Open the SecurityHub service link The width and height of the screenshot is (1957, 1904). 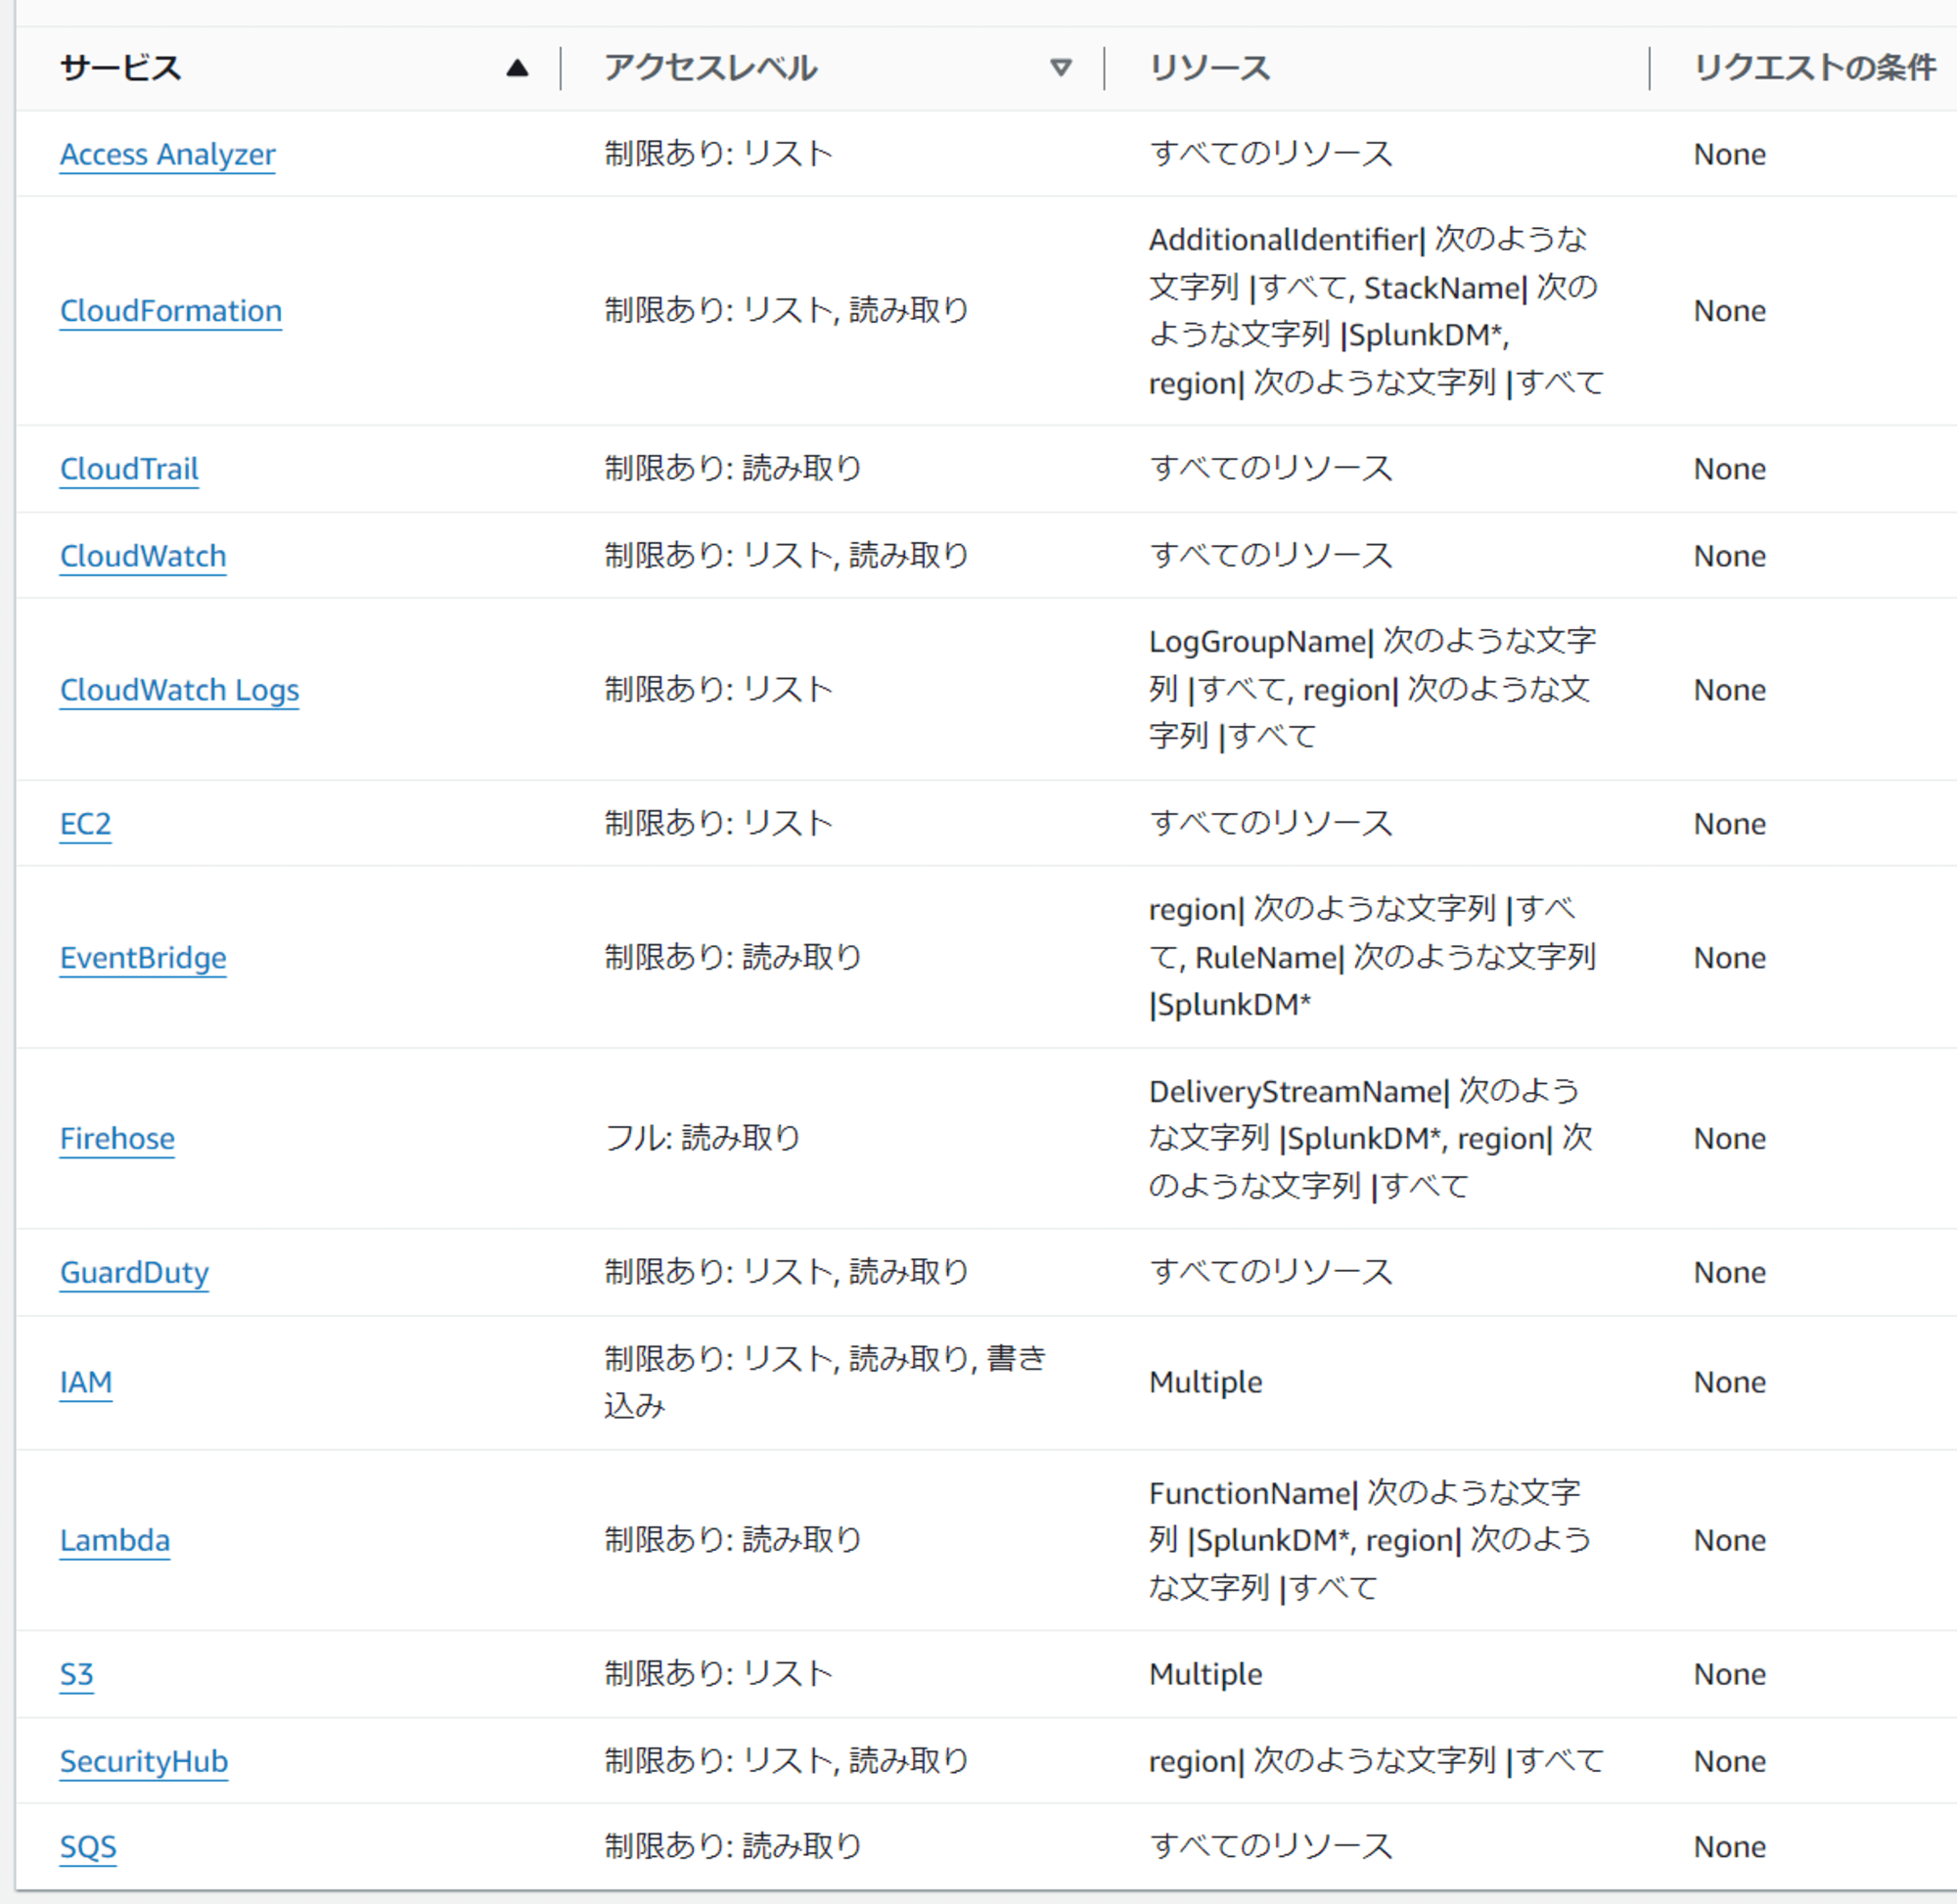[x=144, y=1762]
